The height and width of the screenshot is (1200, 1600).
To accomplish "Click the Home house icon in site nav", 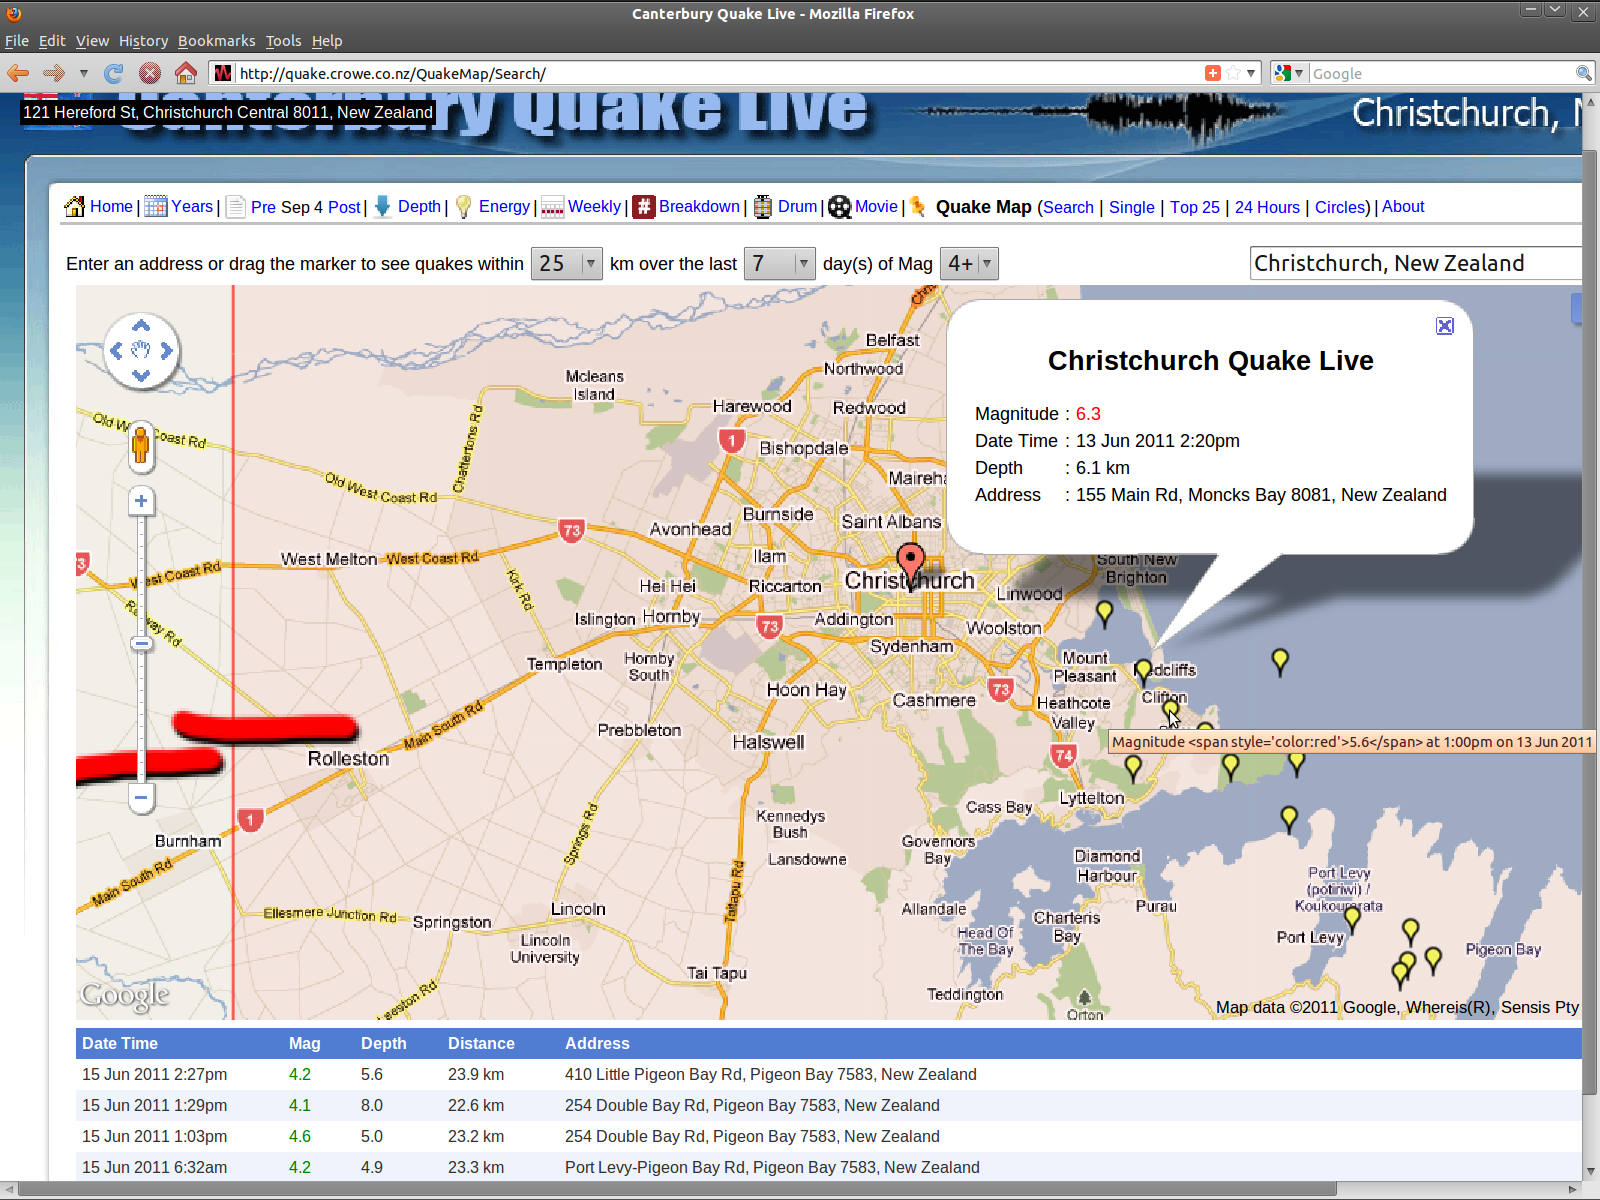I will (x=74, y=207).
